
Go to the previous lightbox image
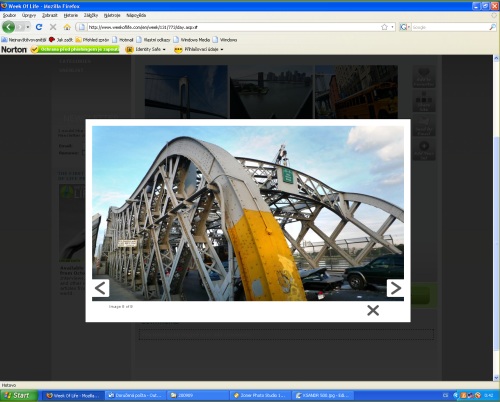point(101,288)
